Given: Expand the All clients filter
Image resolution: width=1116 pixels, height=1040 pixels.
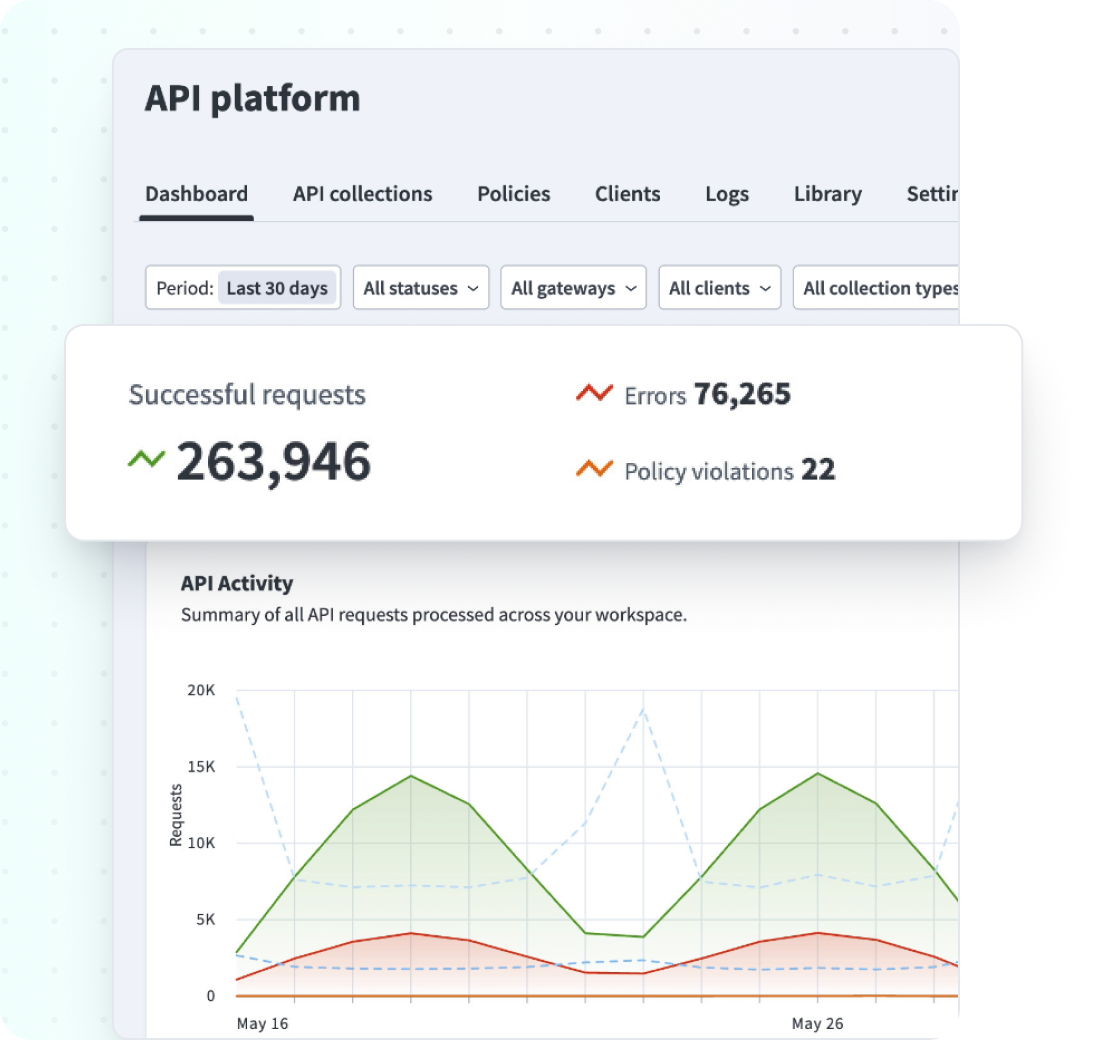Looking at the screenshot, I should 720,288.
